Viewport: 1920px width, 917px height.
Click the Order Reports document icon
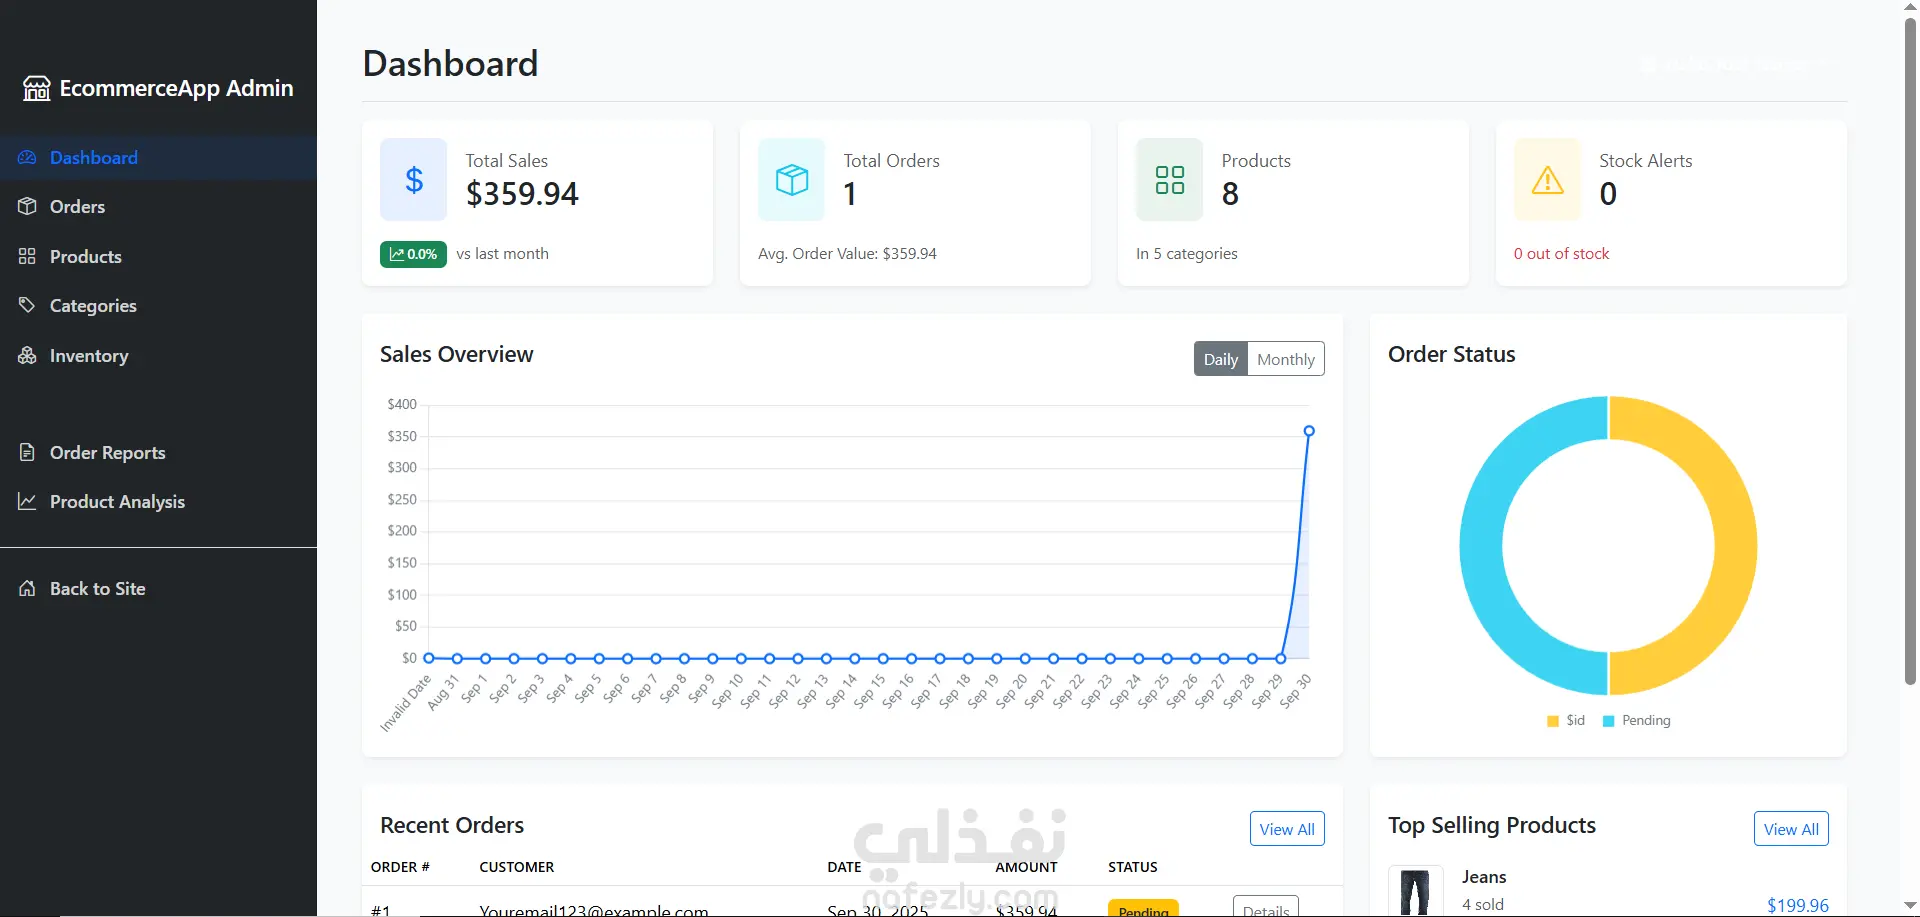(x=27, y=452)
